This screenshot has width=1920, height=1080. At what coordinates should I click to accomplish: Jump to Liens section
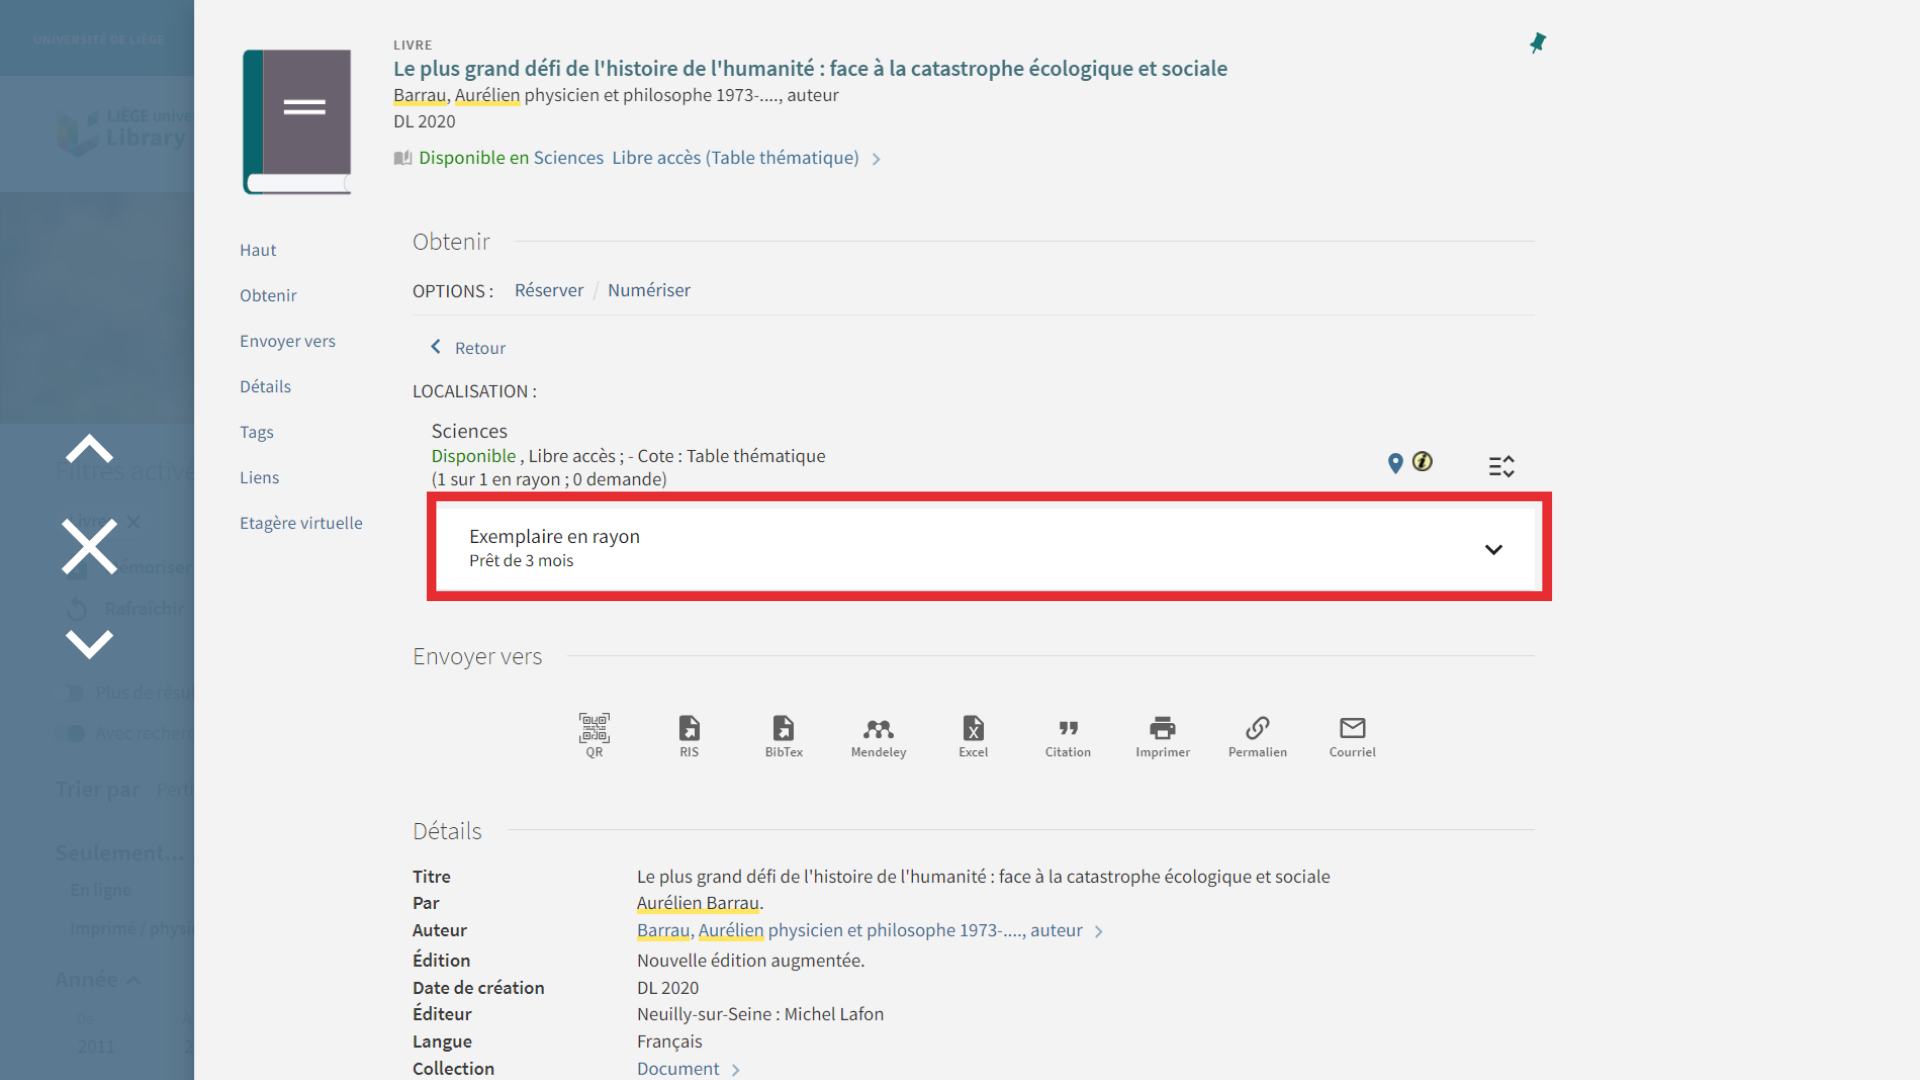tap(259, 477)
